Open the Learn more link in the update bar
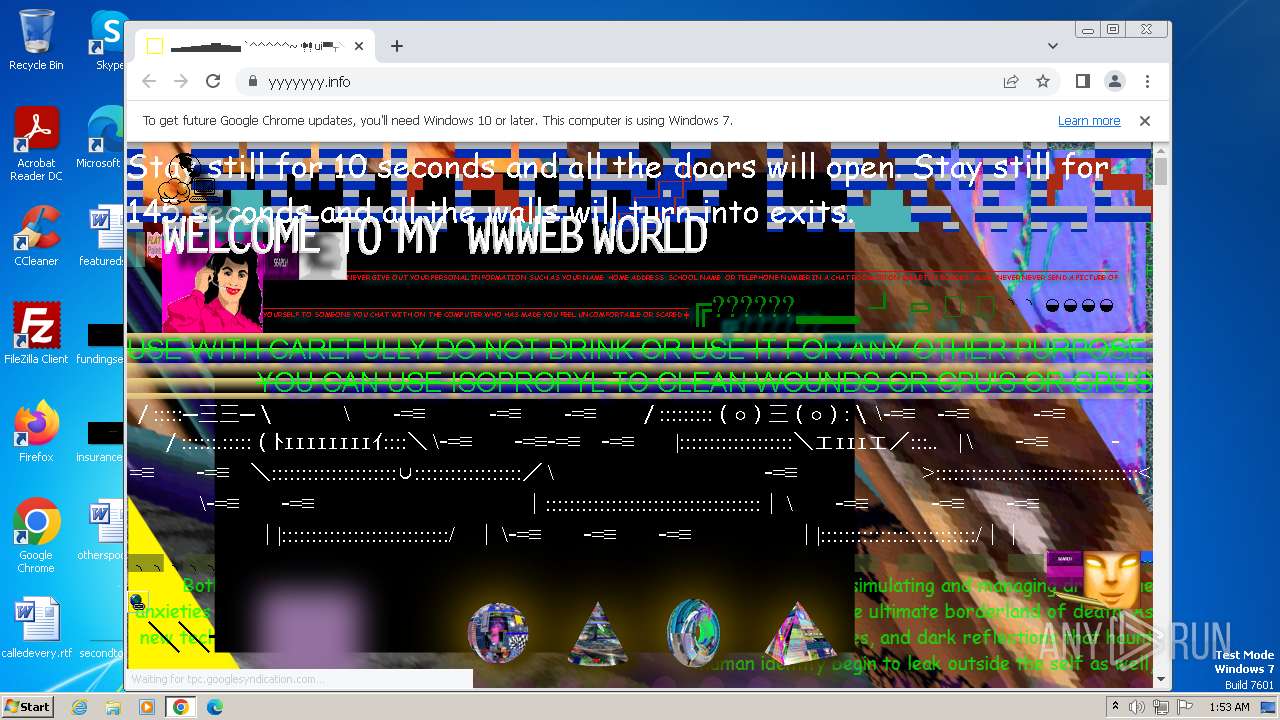 [1089, 121]
